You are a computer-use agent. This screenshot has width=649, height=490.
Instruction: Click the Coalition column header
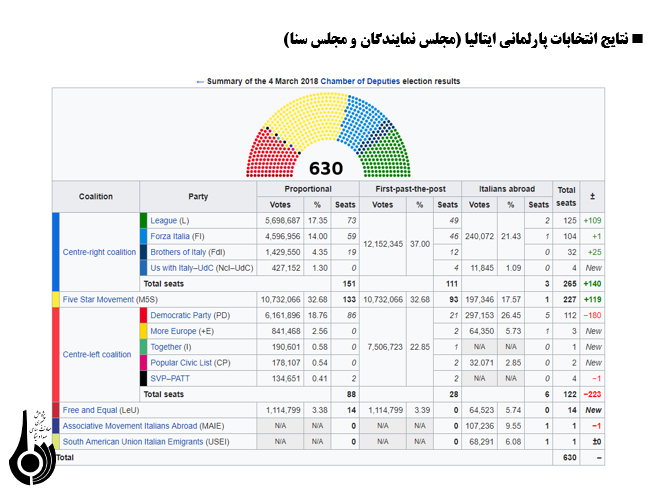pyautogui.click(x=96, y=197)
